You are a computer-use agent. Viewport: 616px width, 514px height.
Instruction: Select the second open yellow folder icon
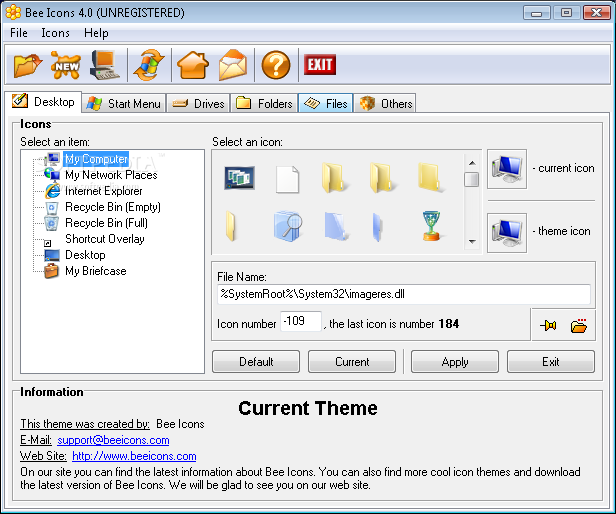pyautogui.click(x=382, y=178)
